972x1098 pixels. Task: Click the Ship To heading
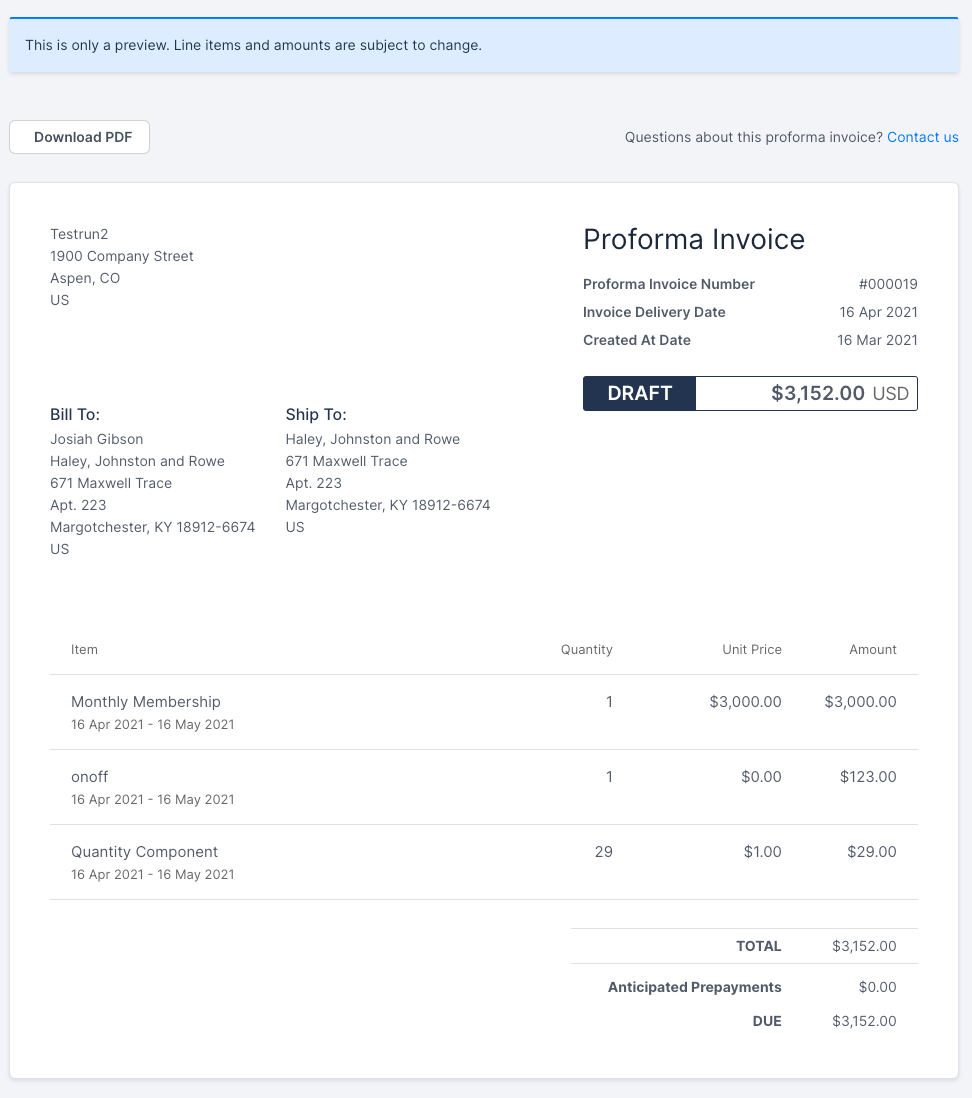tap(316, 414)
